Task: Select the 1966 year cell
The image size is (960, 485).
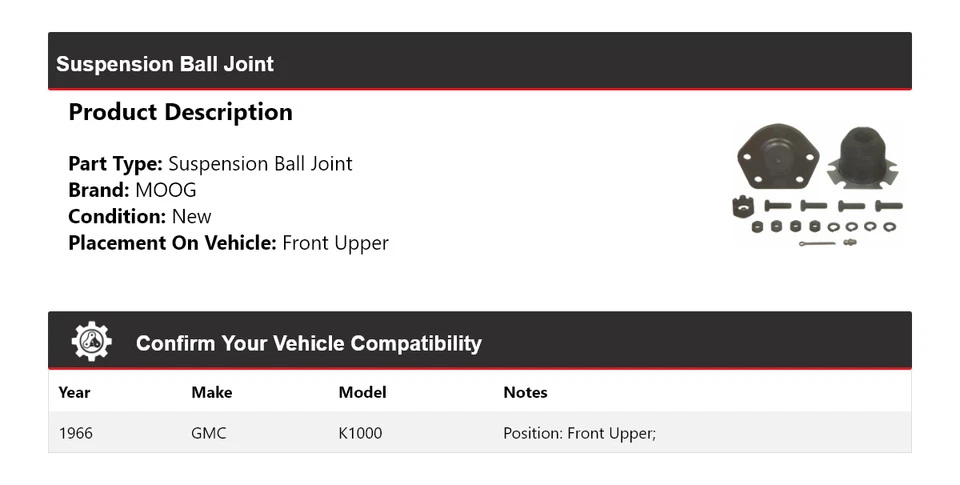Action: coord(76,433)
